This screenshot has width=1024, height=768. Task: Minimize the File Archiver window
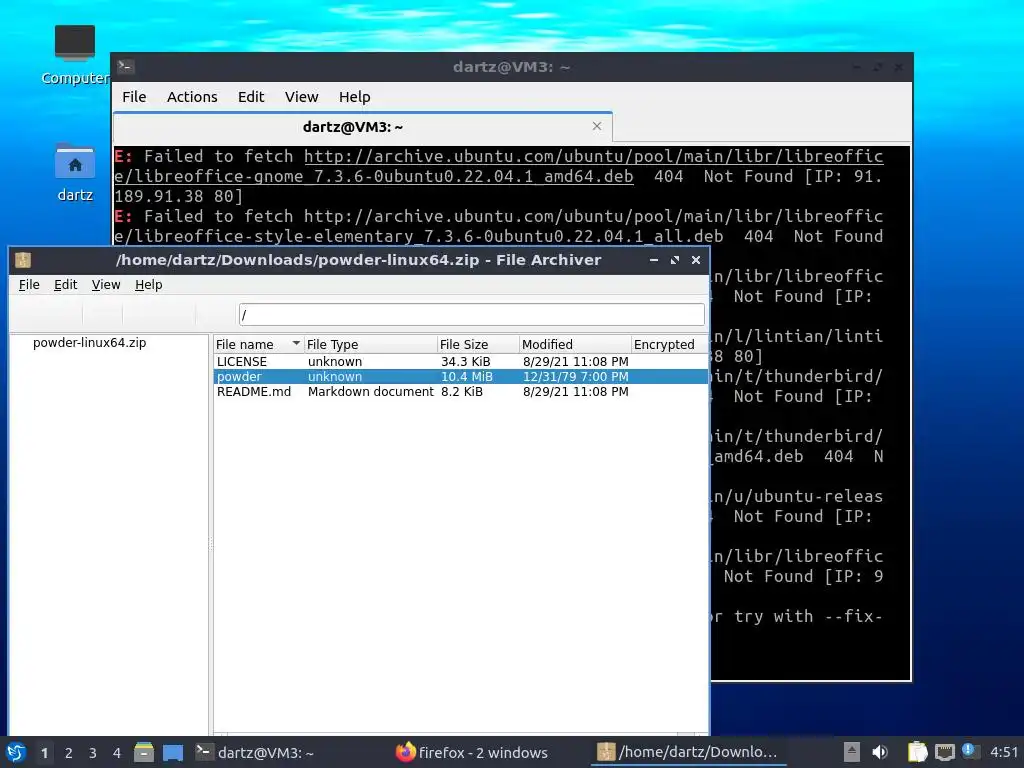tap(654, 260)
